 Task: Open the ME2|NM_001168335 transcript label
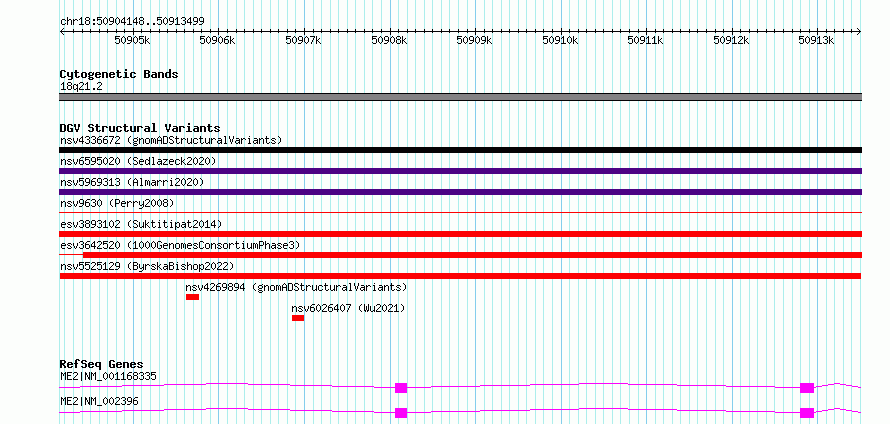(x=108, y=376)
